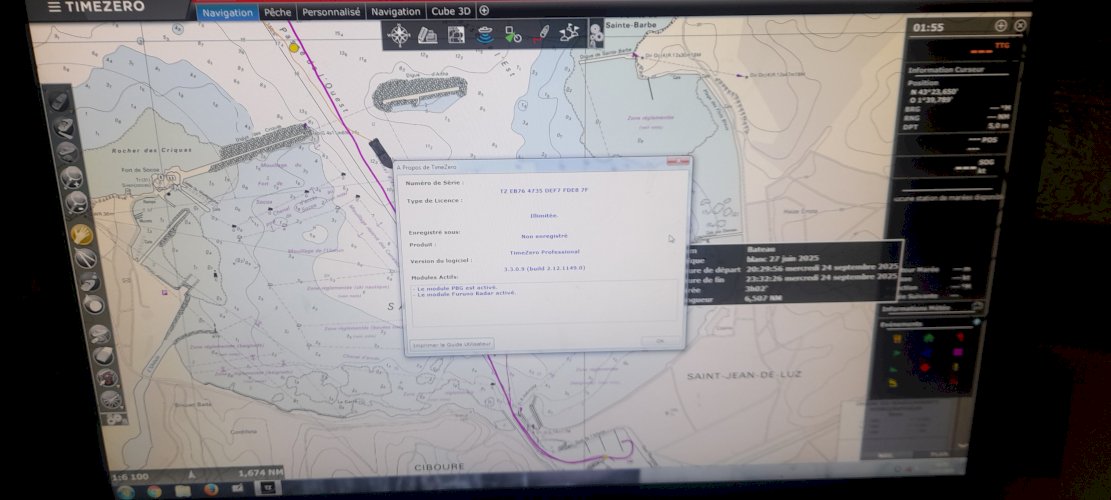Click the plus icon in side panel header
The height and width of the screenshot is (500, 1111).
(x=1000, y=25)
